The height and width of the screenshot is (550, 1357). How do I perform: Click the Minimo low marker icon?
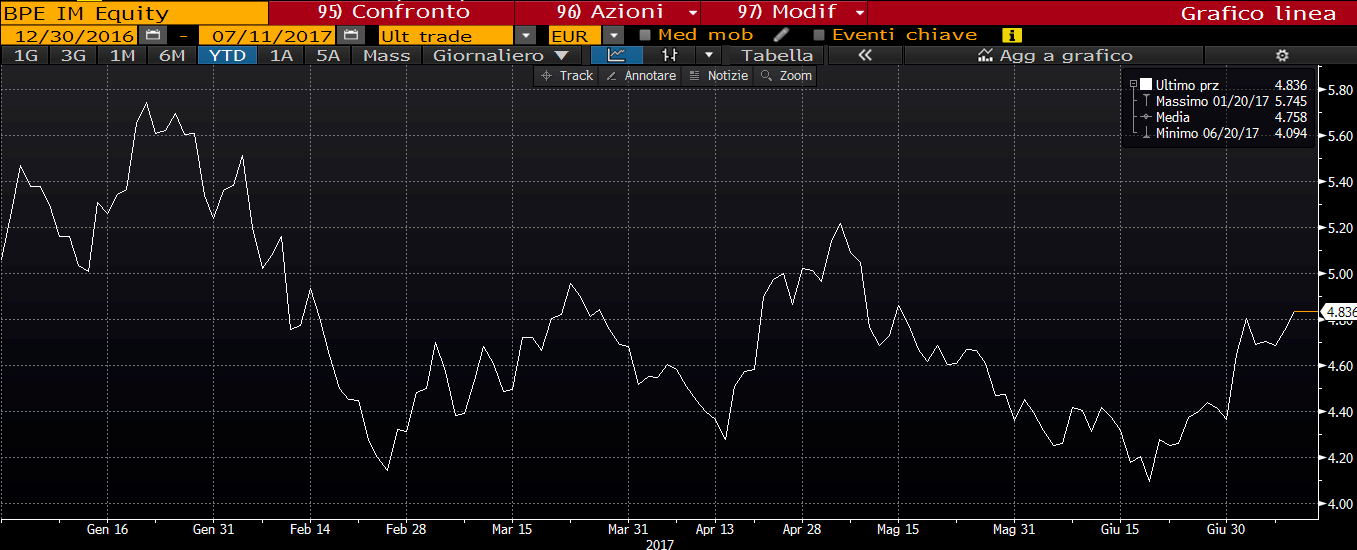click(1146, 133)
